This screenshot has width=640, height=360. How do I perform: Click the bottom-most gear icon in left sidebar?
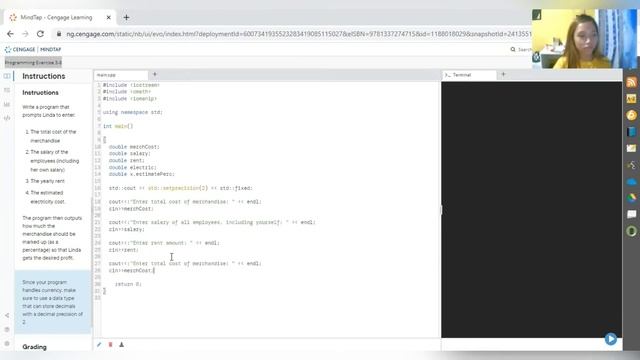[x=7, y=344]
